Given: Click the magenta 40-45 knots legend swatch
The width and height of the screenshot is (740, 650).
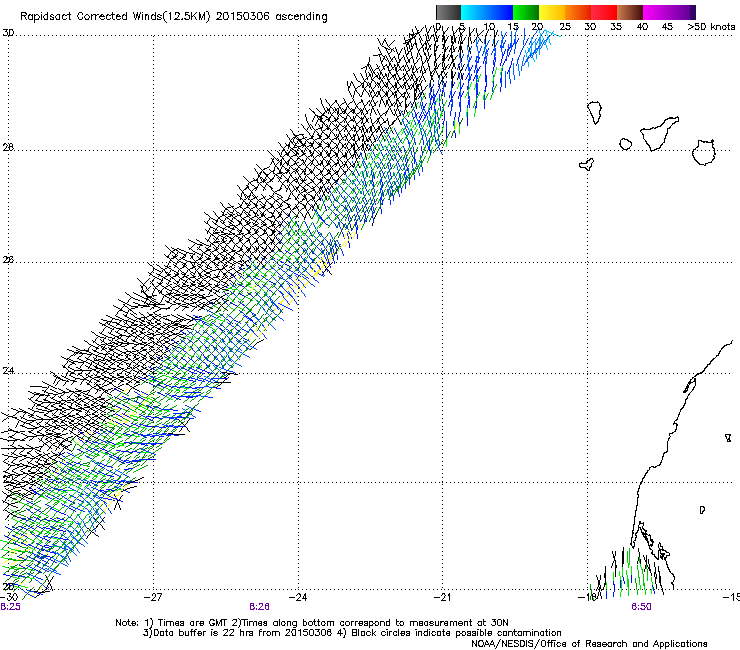Looking at the screenshot, I should [x=656, y=12].
